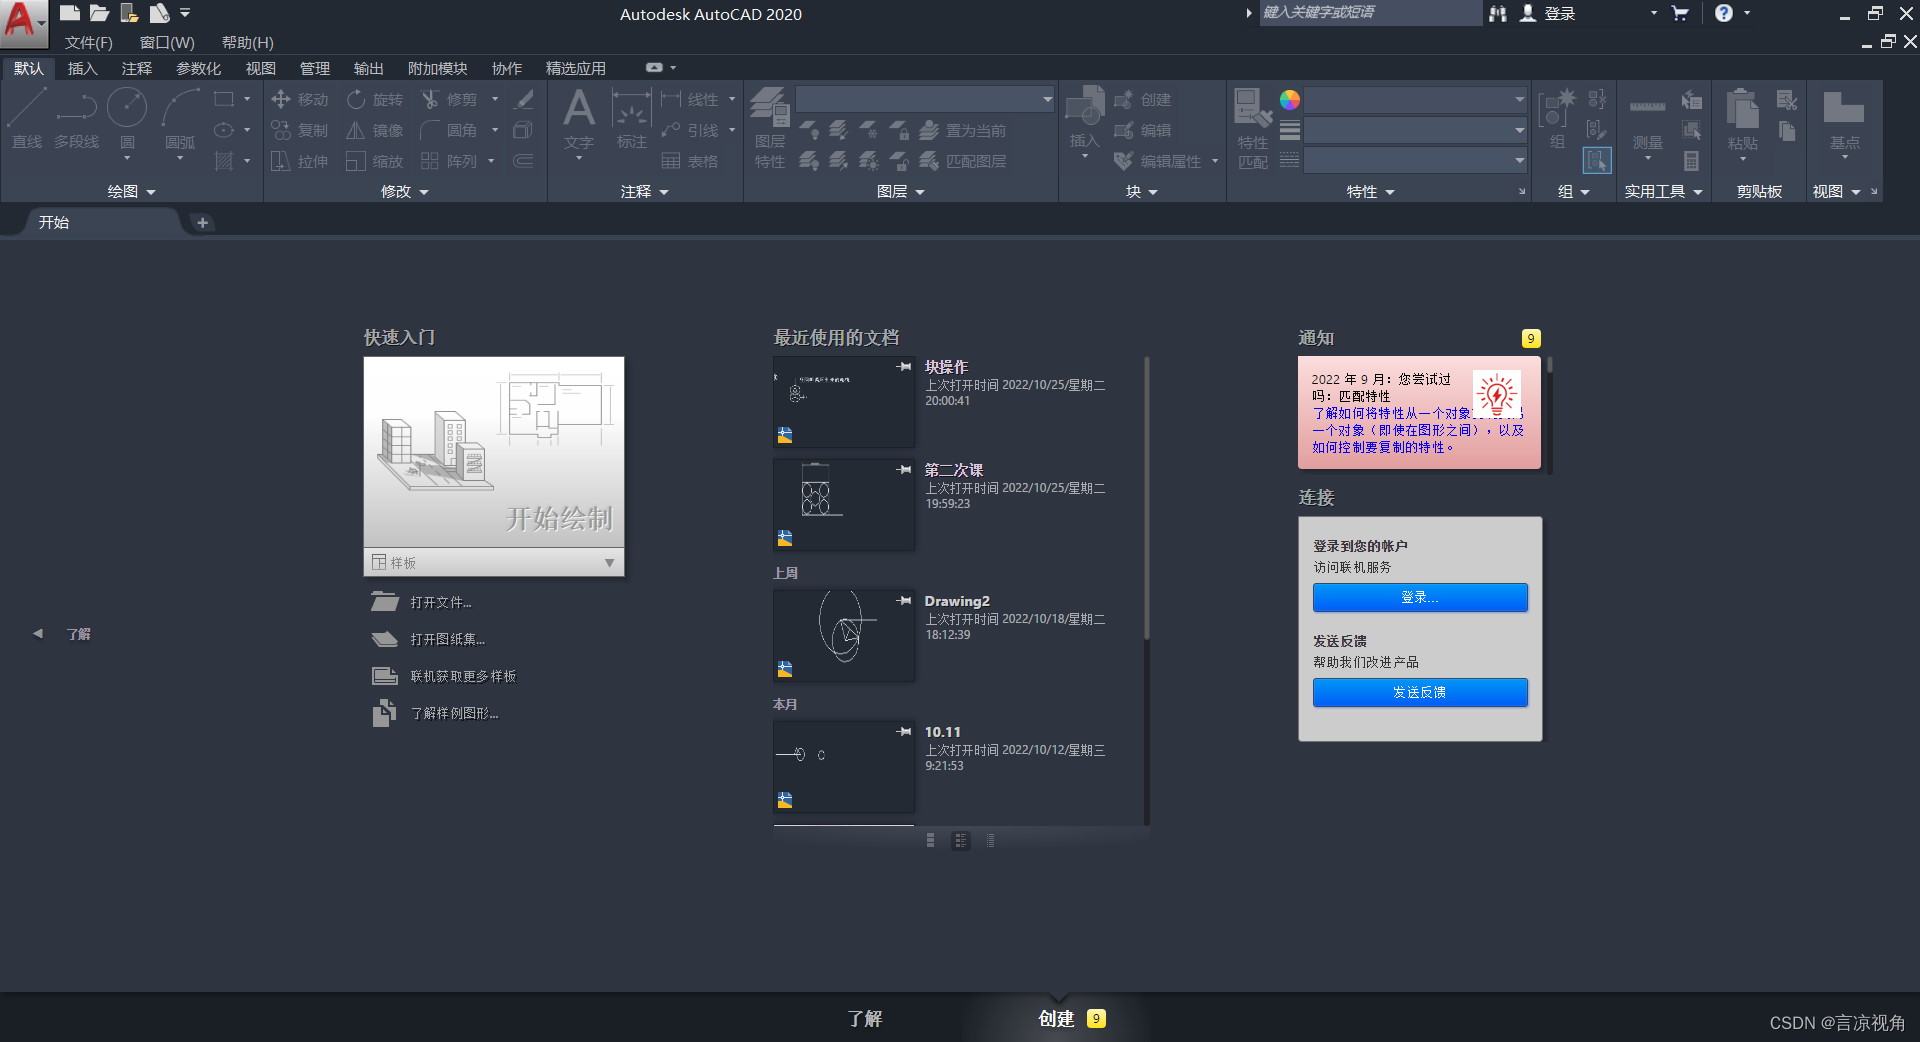Pin the 第二次课 recent document

pyautogui.click(x=904, y=470)
